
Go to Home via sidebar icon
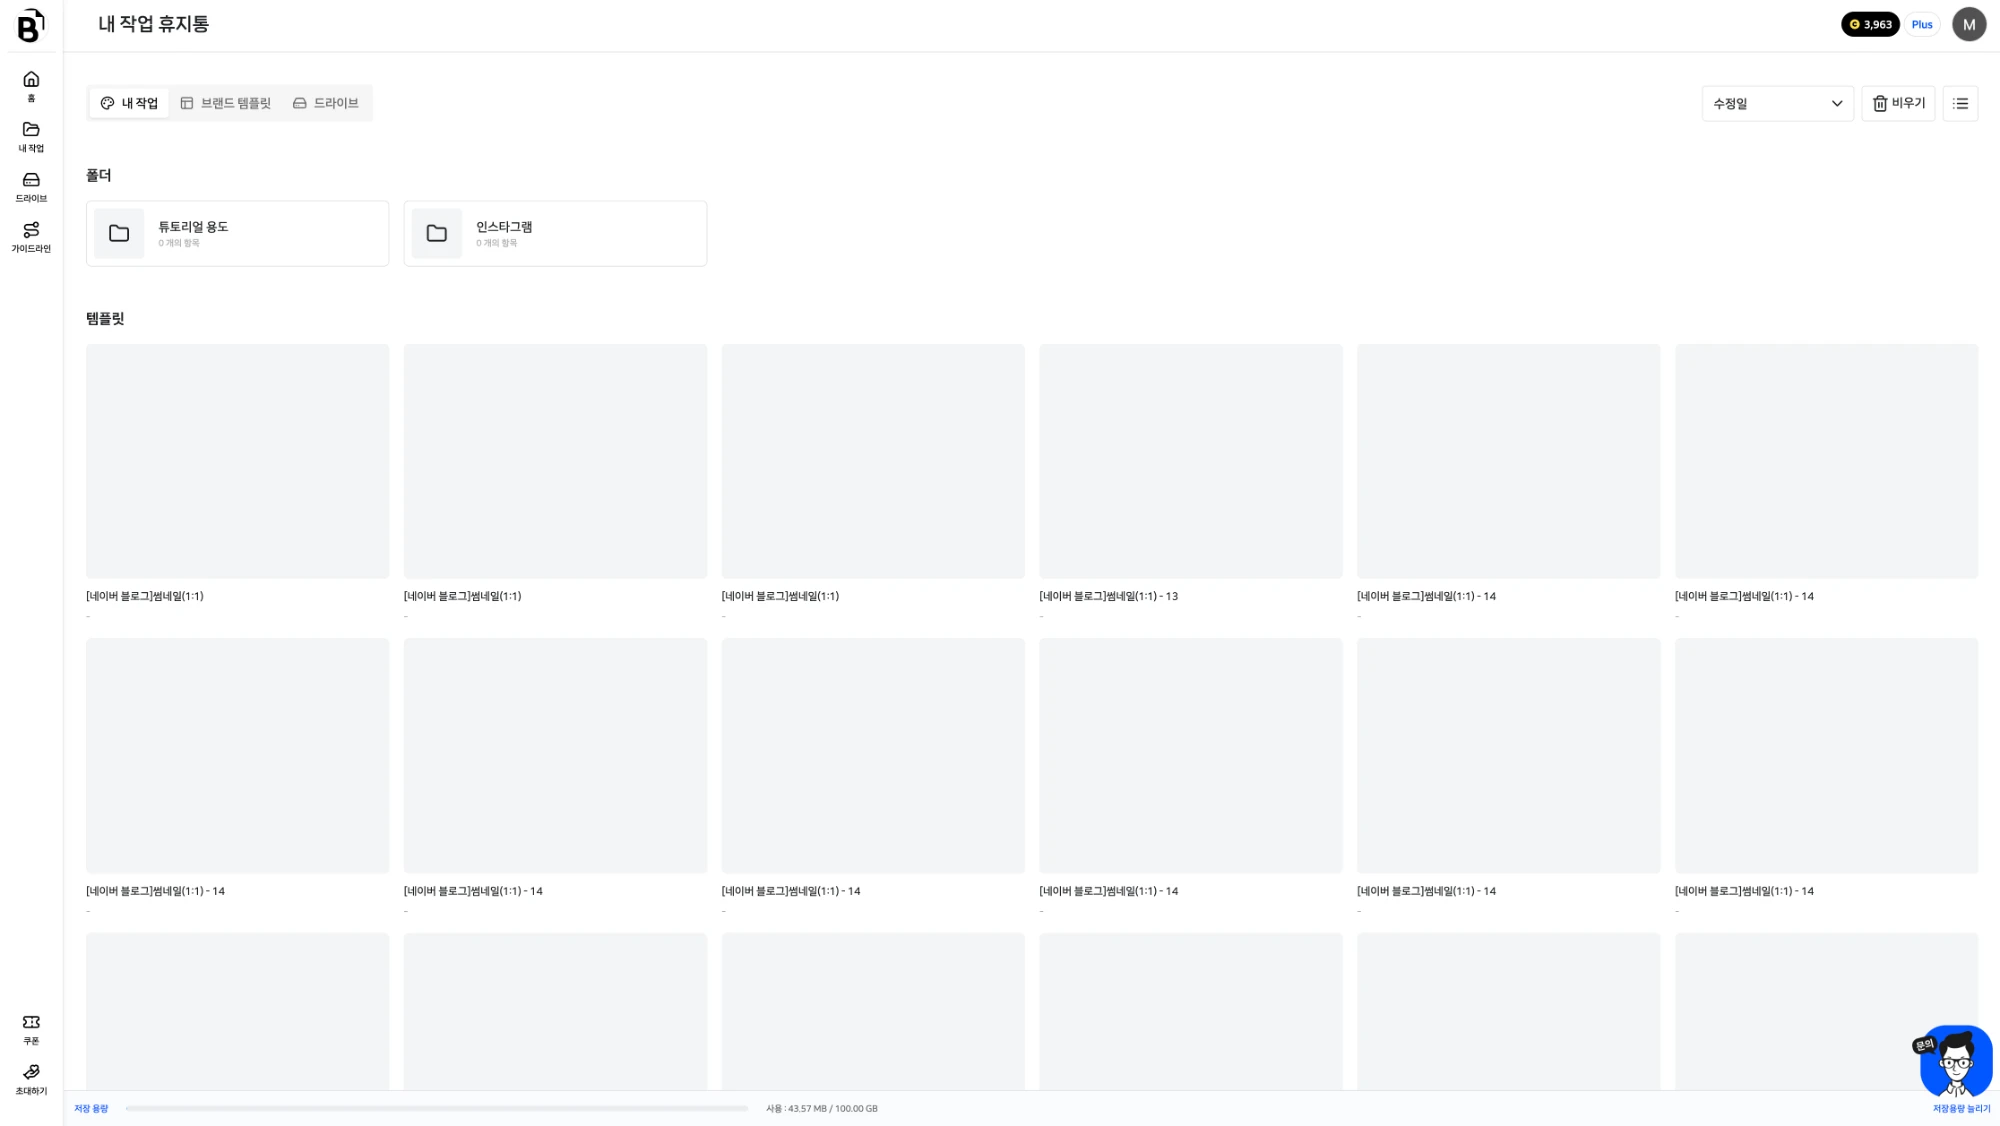coord(31,86)
